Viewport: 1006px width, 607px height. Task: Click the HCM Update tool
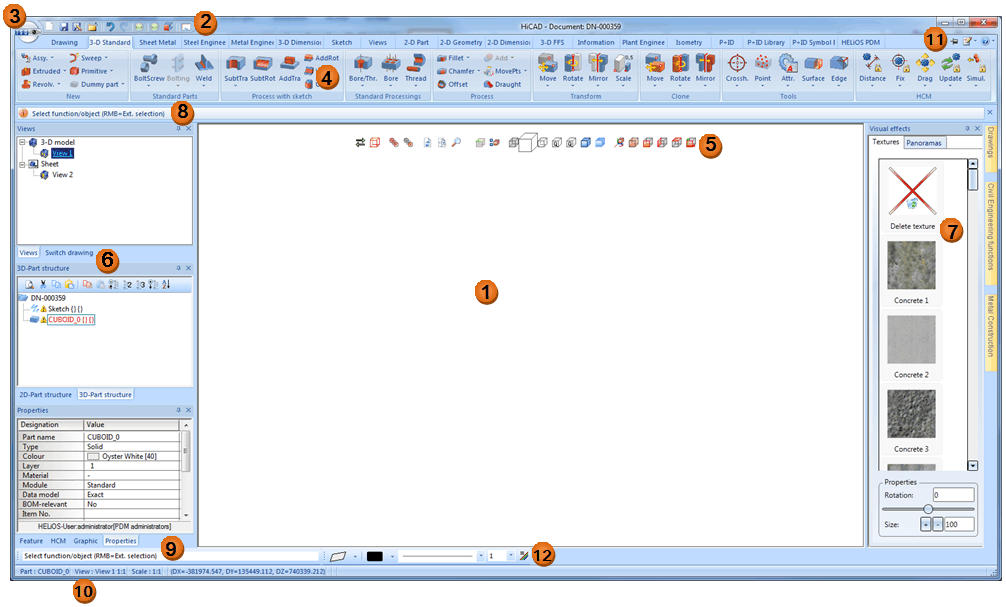(950, 68)
